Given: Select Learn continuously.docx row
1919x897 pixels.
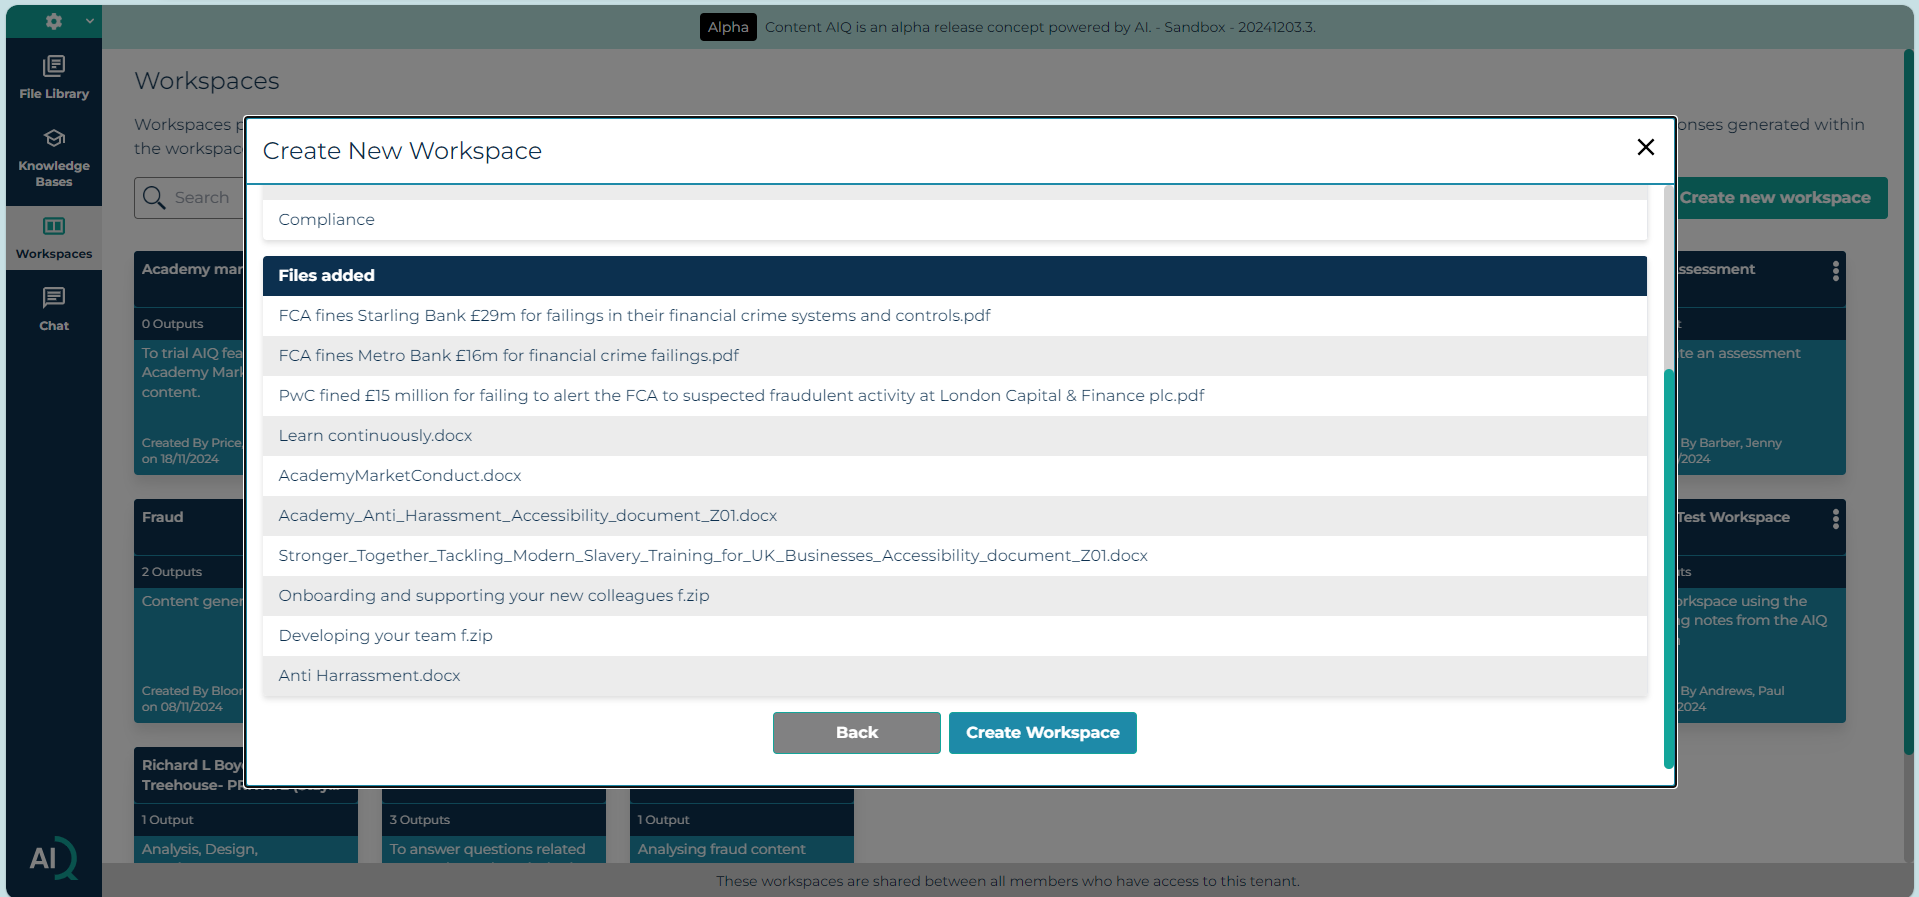Looking at the screenshot, I should (x=955, y=436).
